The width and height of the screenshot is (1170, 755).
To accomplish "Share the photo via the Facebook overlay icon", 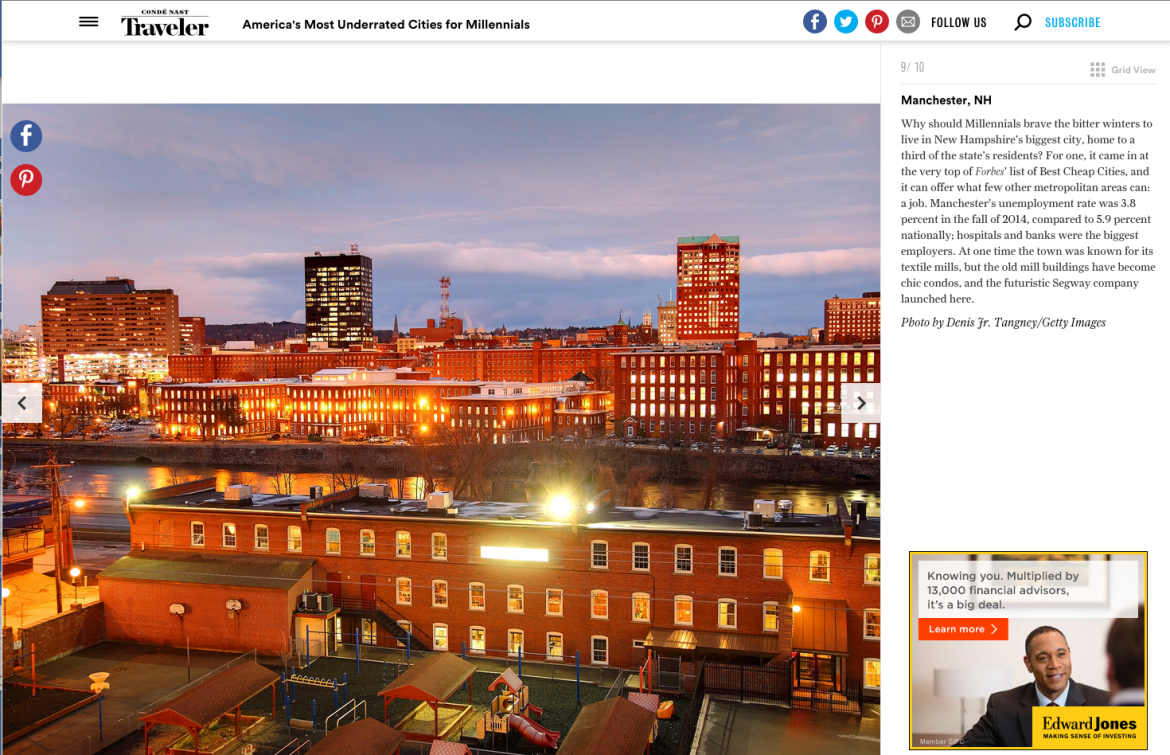I will 25,136.
